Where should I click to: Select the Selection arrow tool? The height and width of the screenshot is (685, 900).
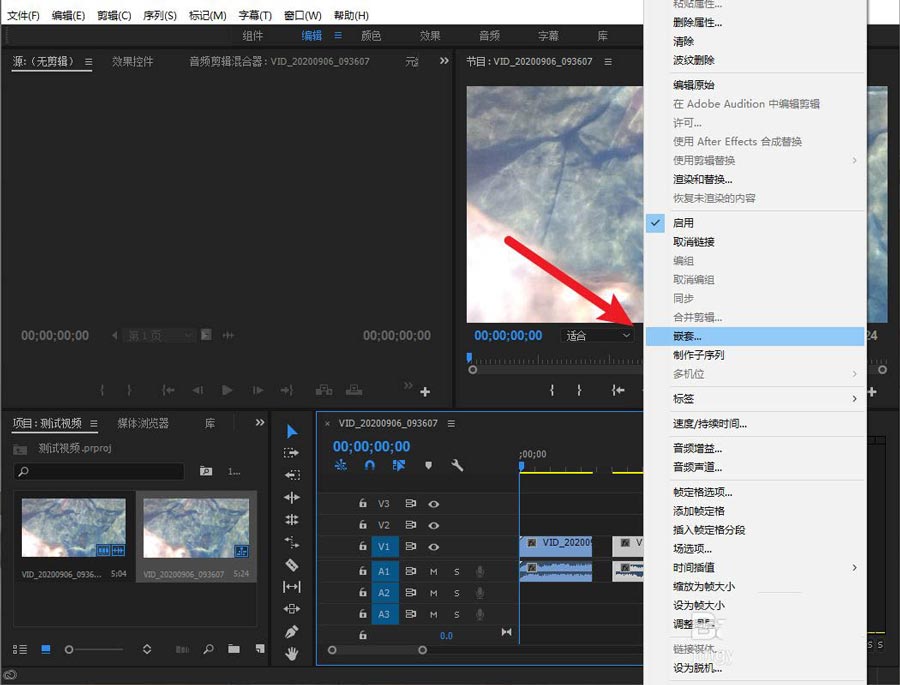(x=292, y=431)
